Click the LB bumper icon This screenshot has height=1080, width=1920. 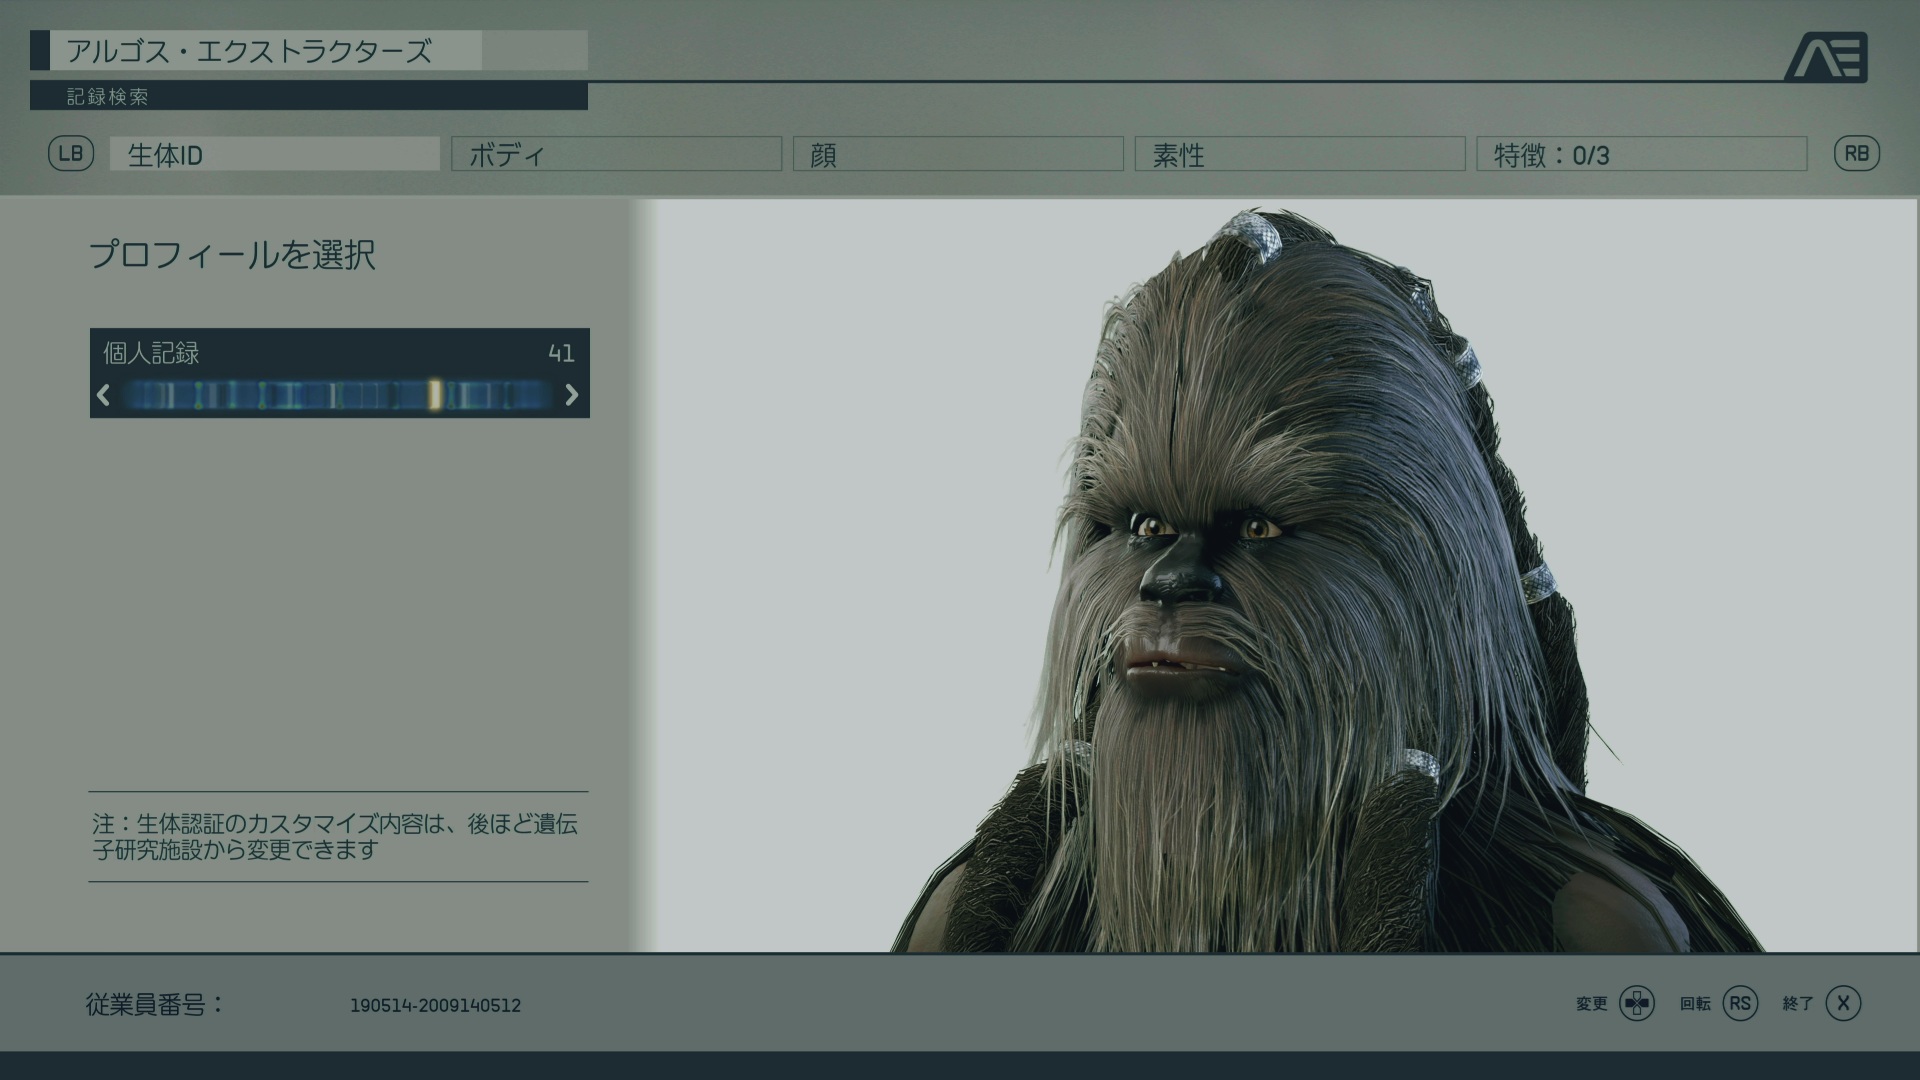tap(71, 154)
